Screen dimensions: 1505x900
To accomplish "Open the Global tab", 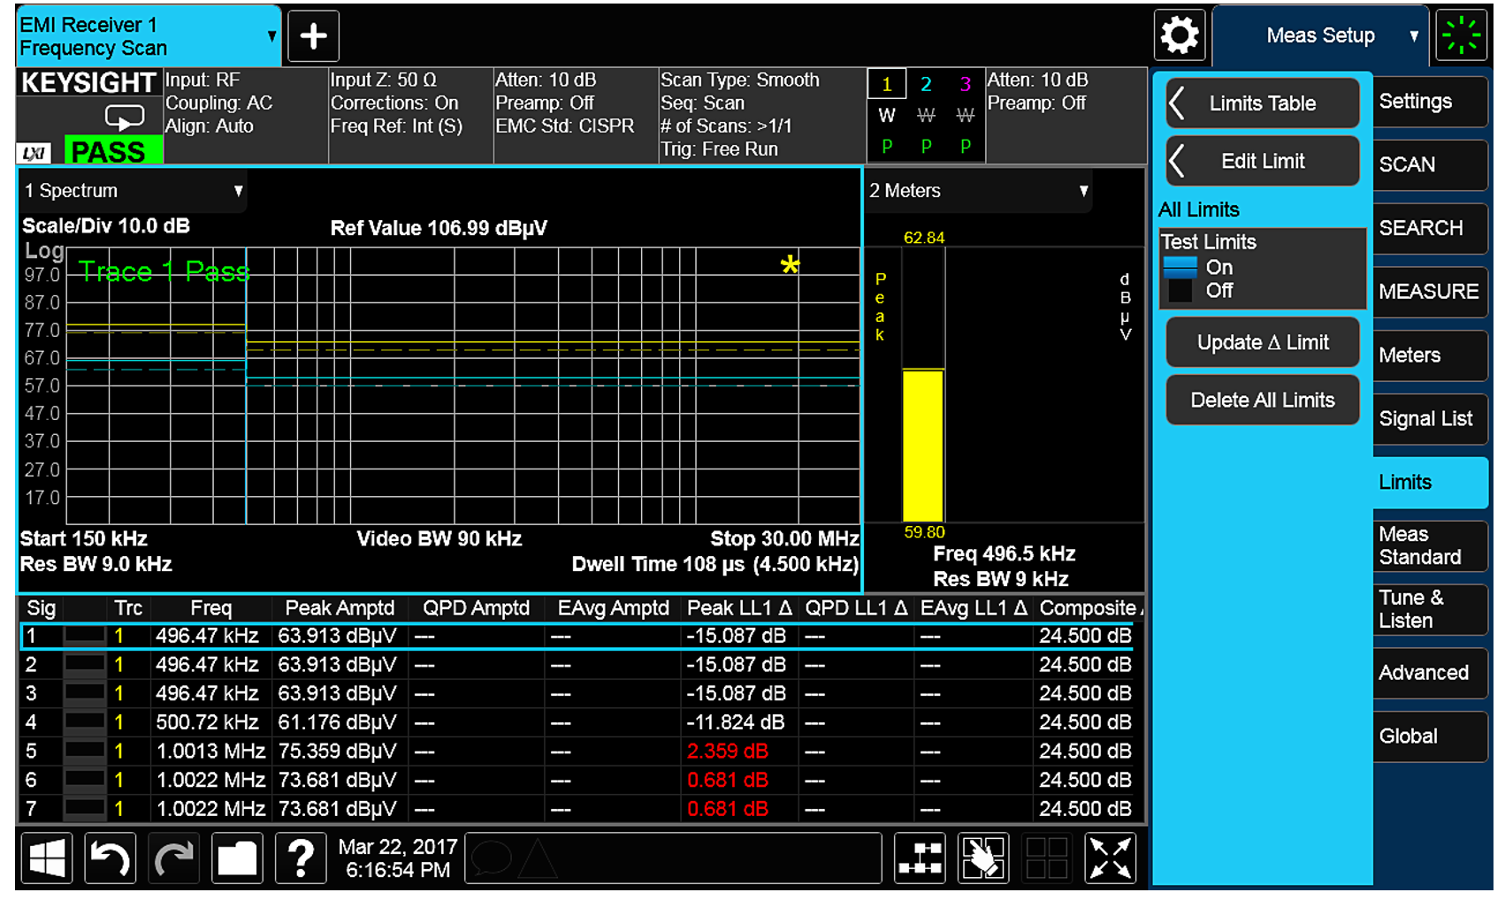I will (1429, 736).
